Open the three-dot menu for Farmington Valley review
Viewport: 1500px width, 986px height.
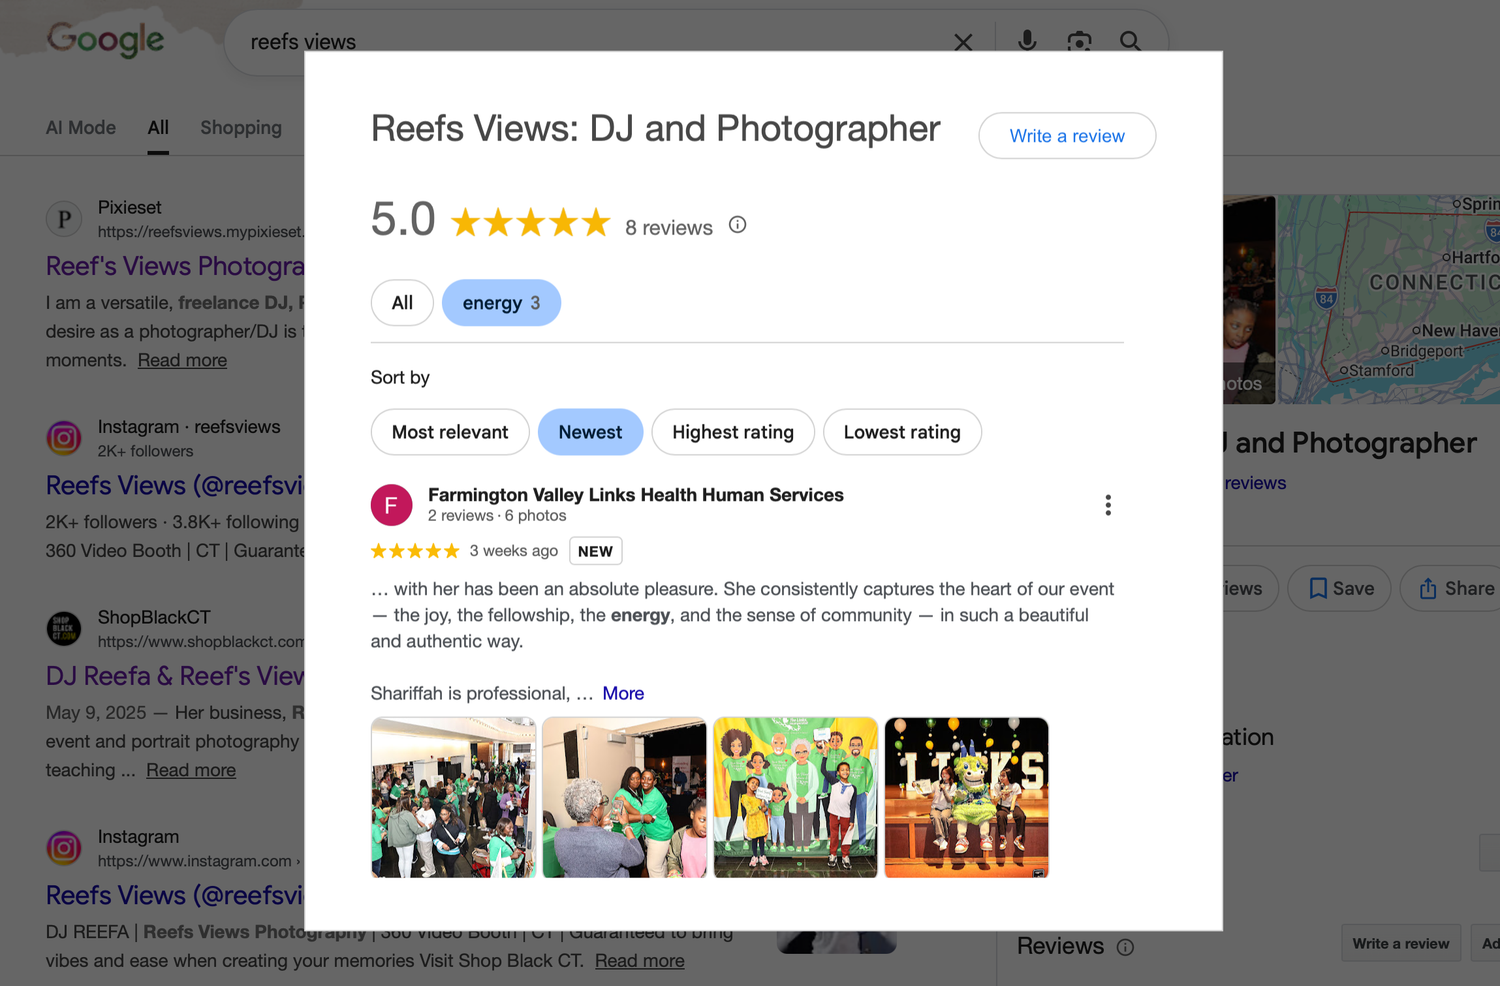(1108, 505)
